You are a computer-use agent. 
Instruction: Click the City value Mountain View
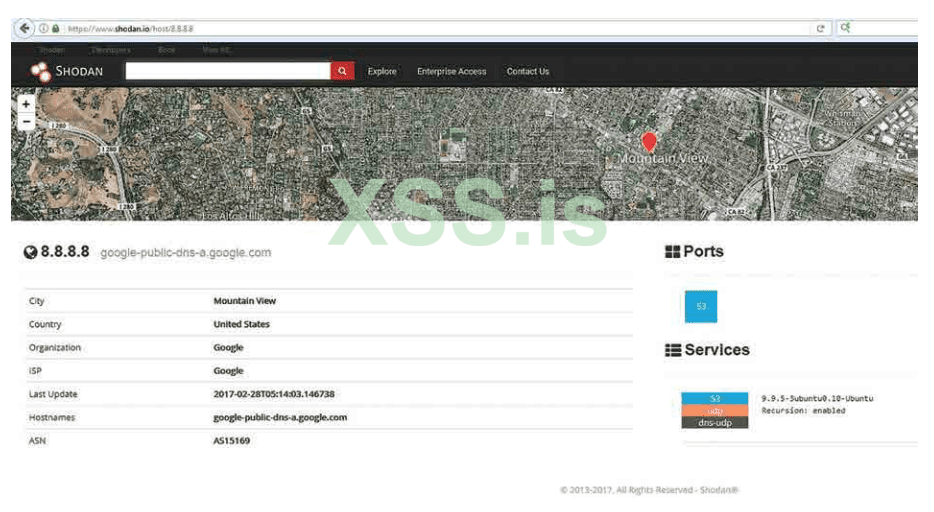[x=244, y=301]
